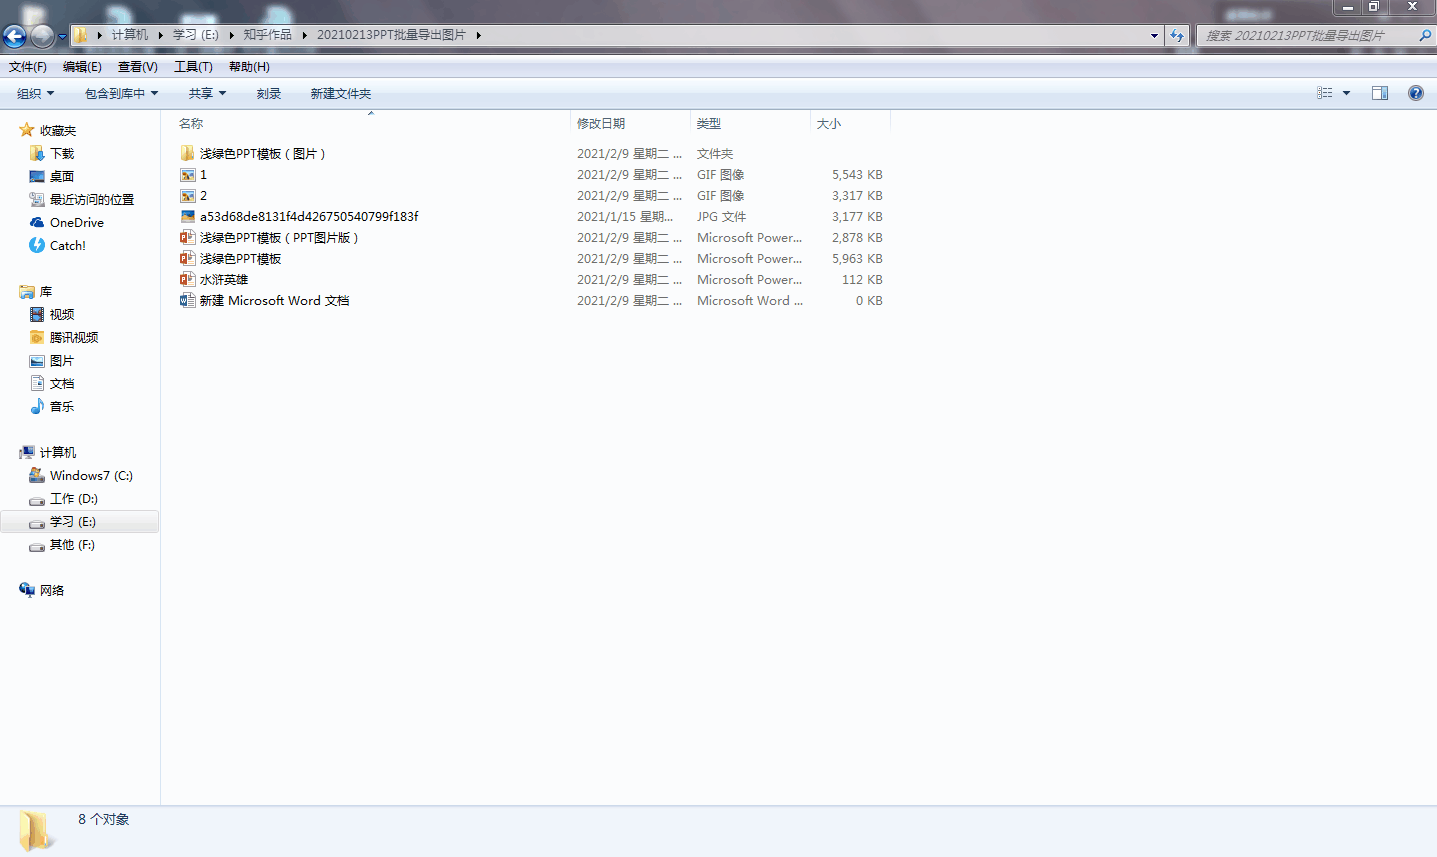Open 文档 library
This screenshot has height=857, width=1437.
pos(62,384)
